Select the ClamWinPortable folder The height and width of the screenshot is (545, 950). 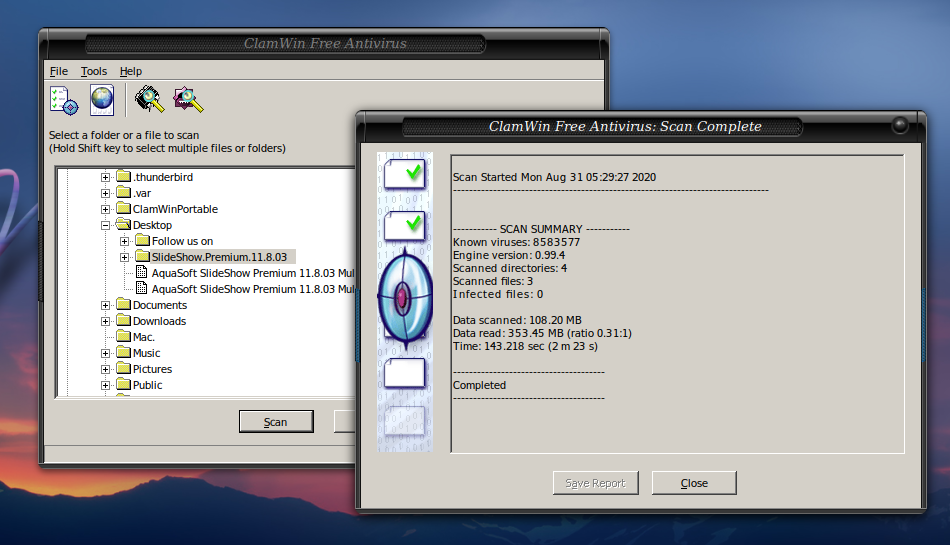pyautogui.click(x=175, y=209)
